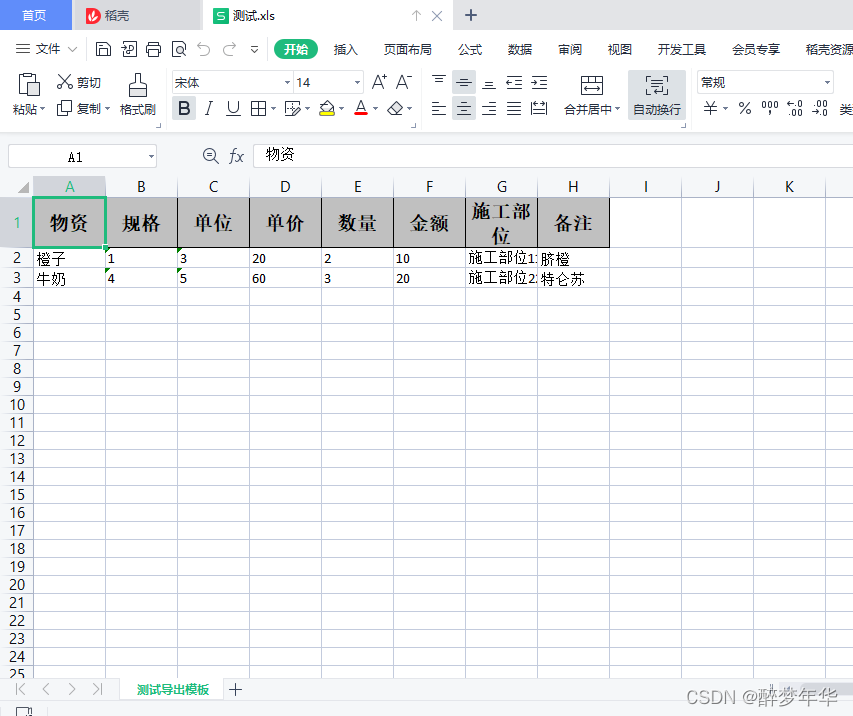
Task: Open the Paste options arrow
Action: (x=42, y=109)
